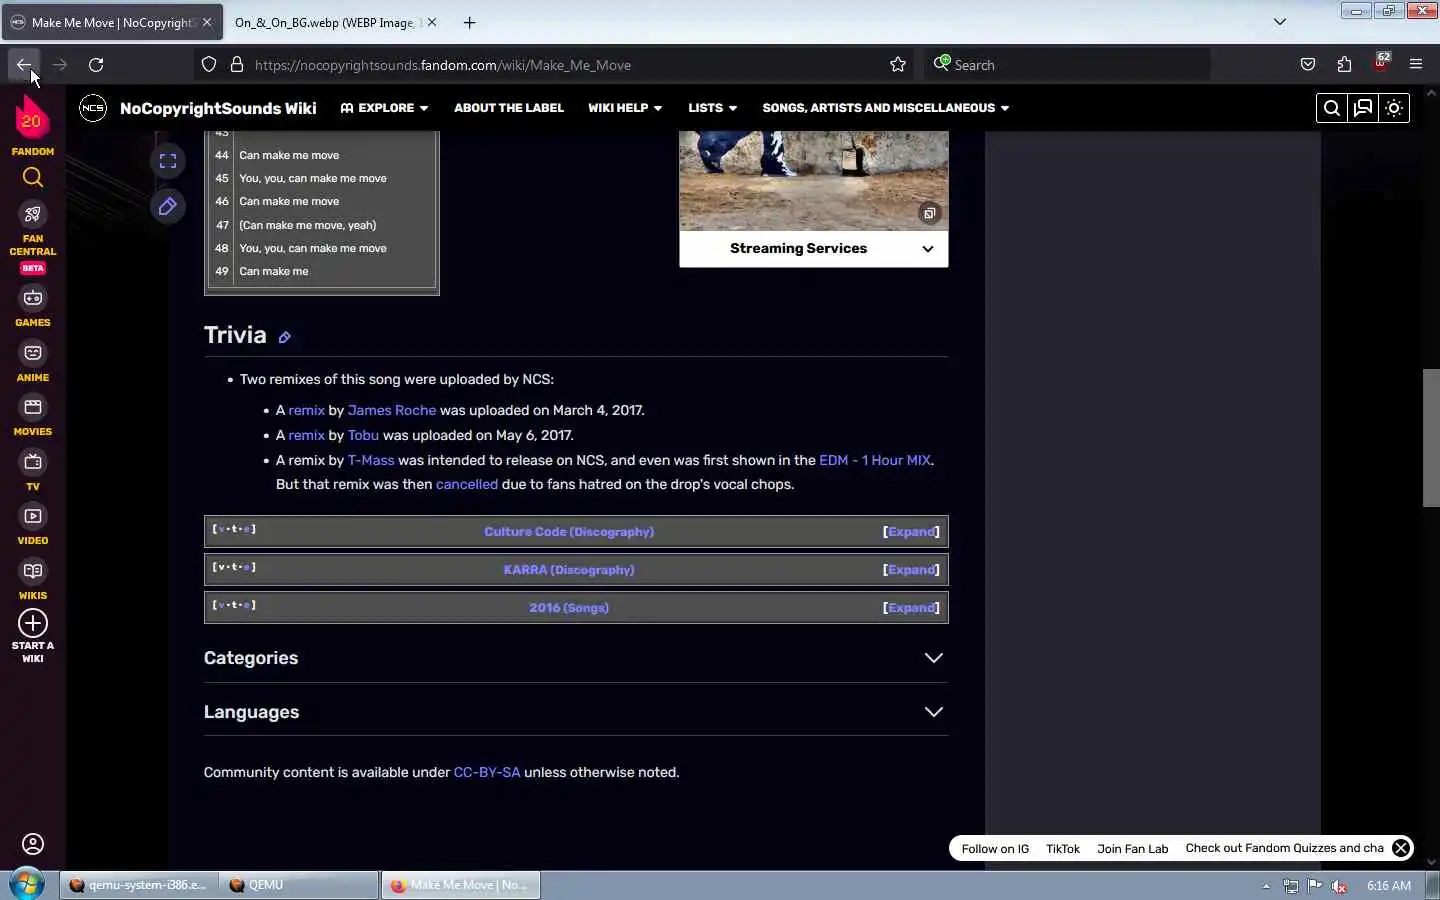Open the Pocket save icon

click(1308, 64)
